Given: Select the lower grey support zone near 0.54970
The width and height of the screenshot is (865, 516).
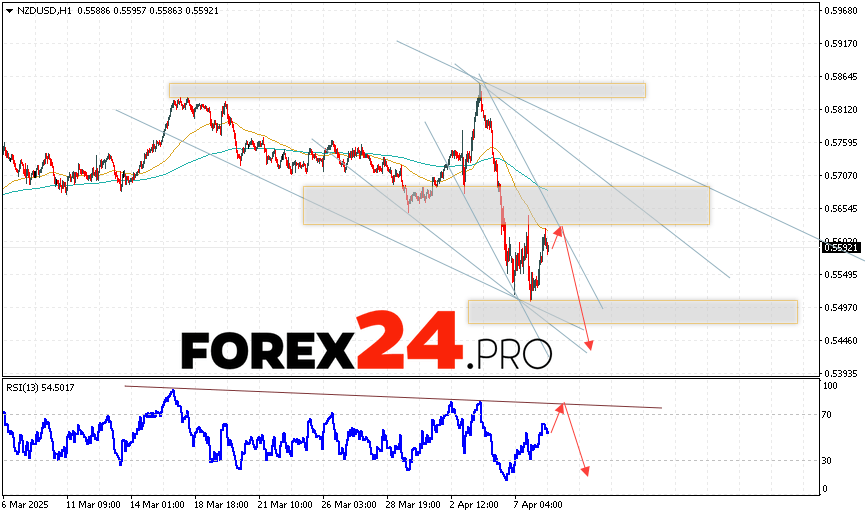Looking at the screenshot, I should coord(632,311).
